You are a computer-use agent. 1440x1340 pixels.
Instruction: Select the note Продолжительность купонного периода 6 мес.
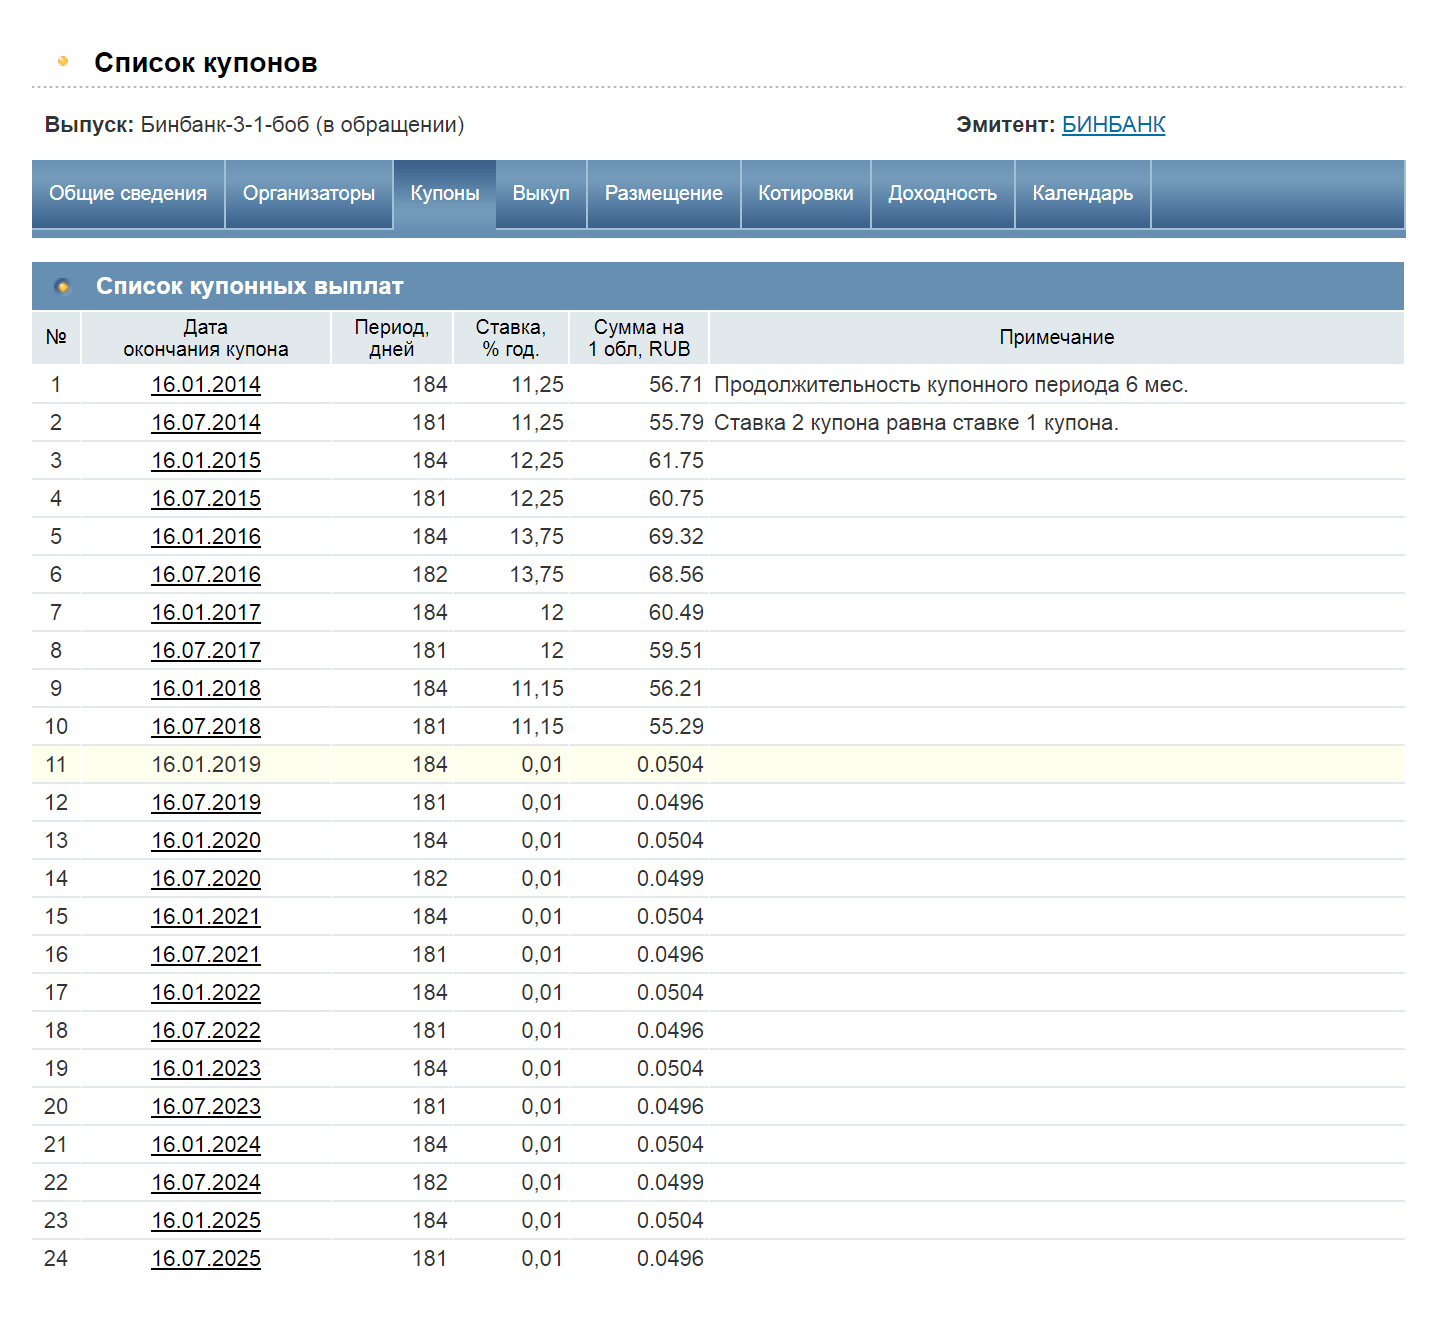pos(951,385)
